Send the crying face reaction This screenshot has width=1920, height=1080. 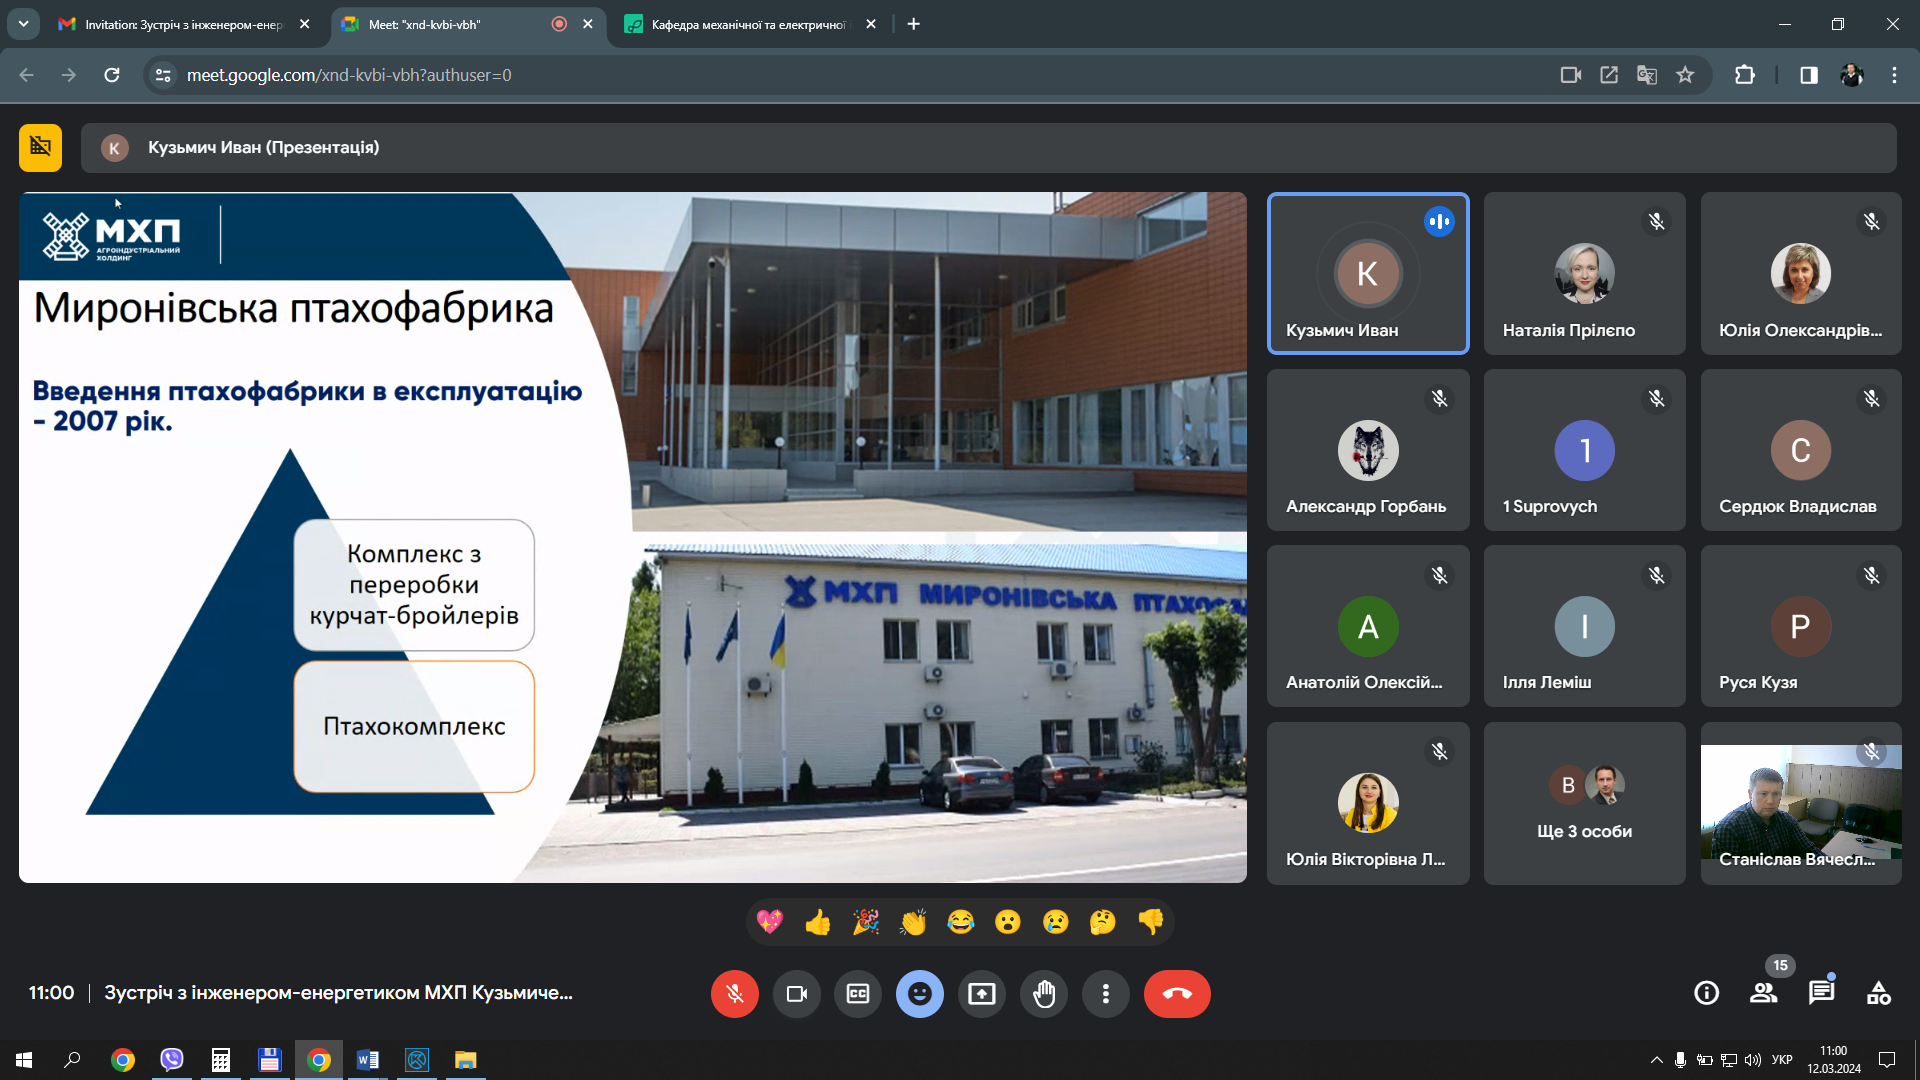click(1056, 922)
